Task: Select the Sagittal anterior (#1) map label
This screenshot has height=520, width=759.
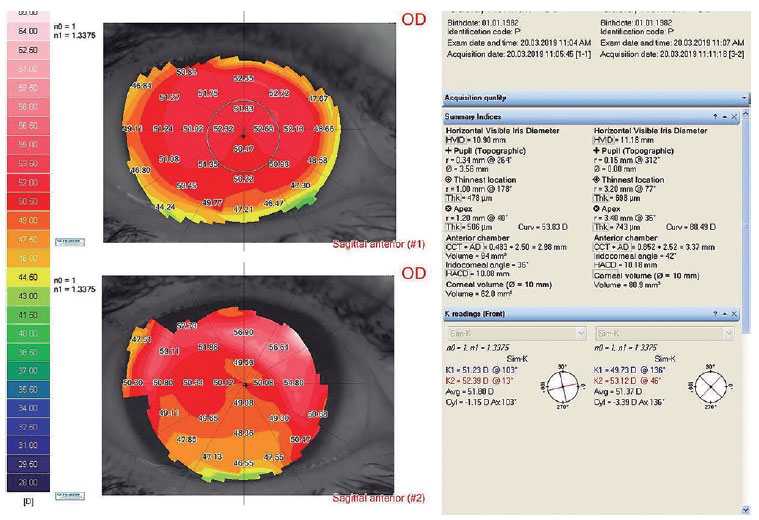Action: click(372, 244)
